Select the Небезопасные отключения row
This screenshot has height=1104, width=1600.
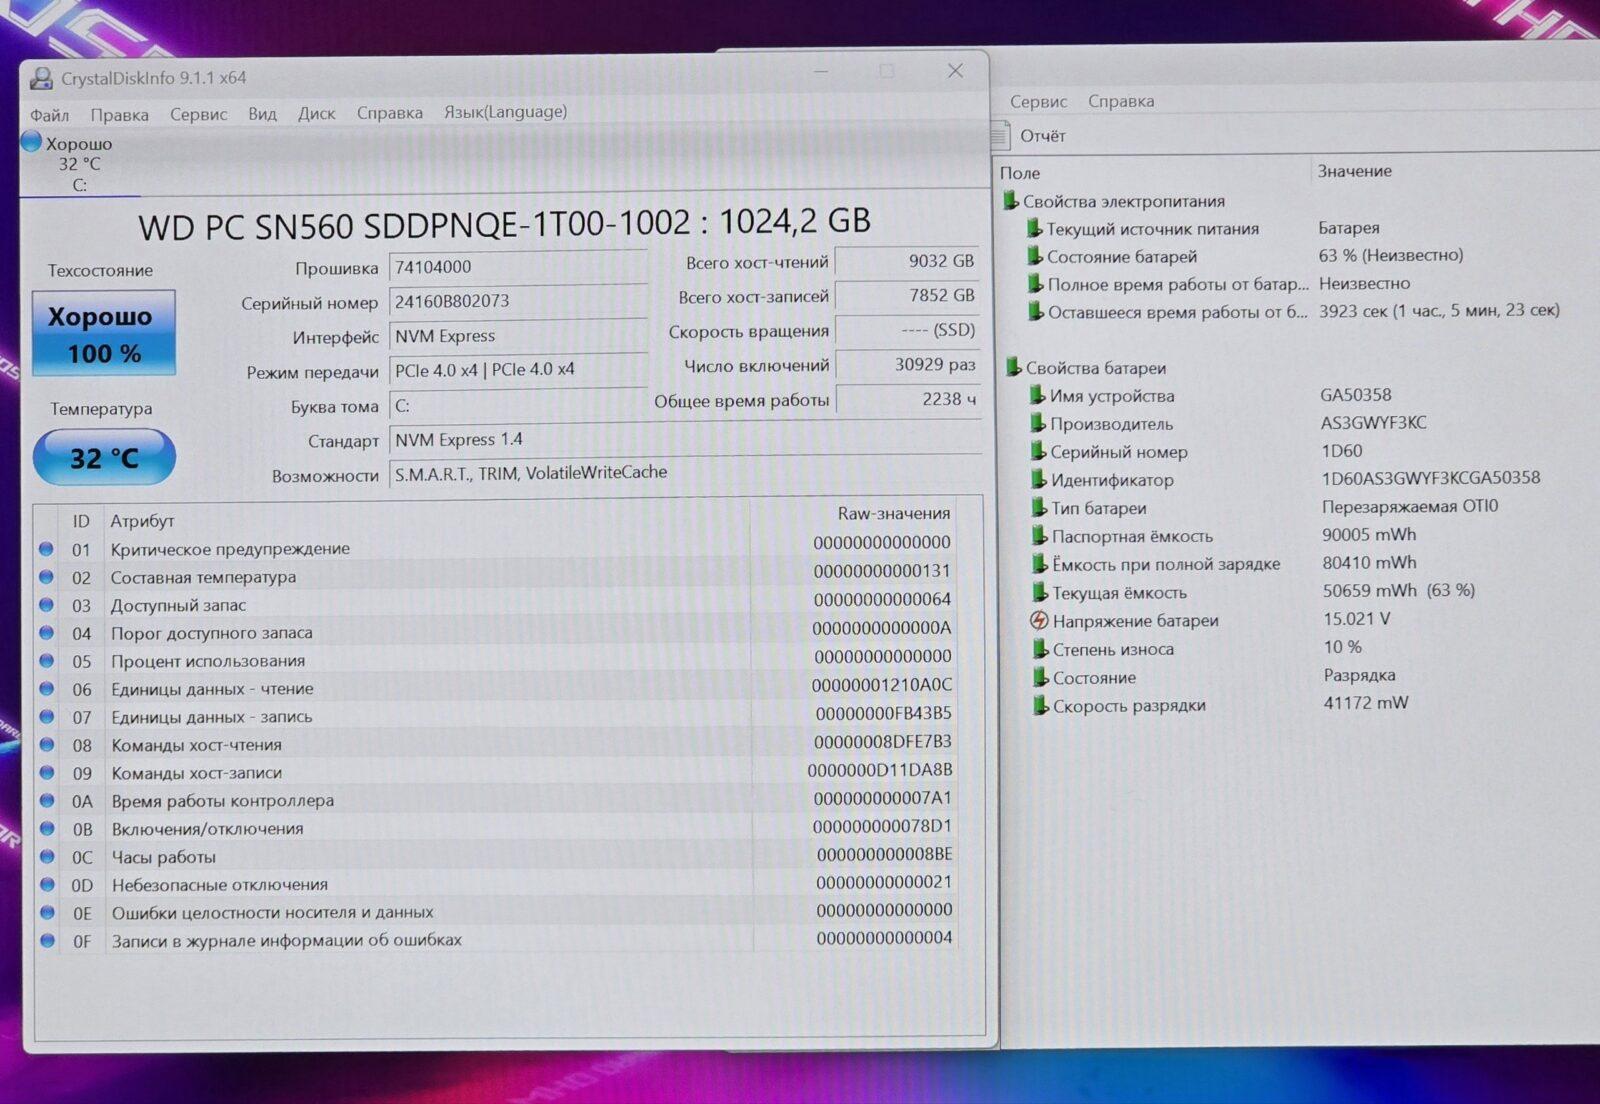(x=496, y=884)
